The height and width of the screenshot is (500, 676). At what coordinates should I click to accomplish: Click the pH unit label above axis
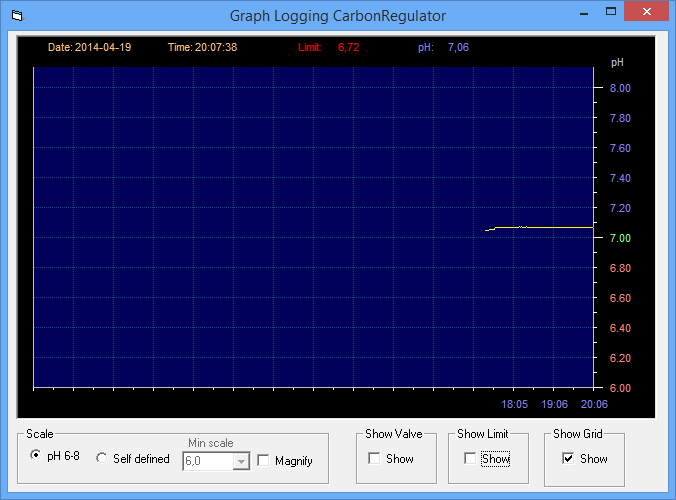[x=617, y=63]
